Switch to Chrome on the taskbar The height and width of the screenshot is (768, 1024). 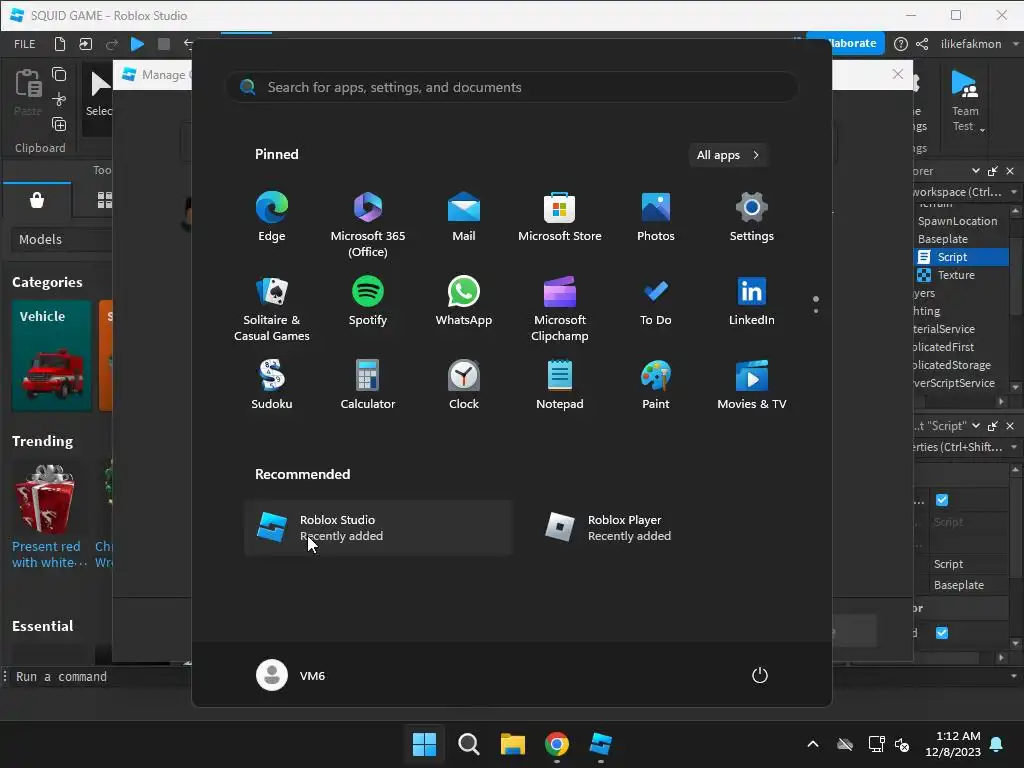pyautogui.click(x=556, y=744)
